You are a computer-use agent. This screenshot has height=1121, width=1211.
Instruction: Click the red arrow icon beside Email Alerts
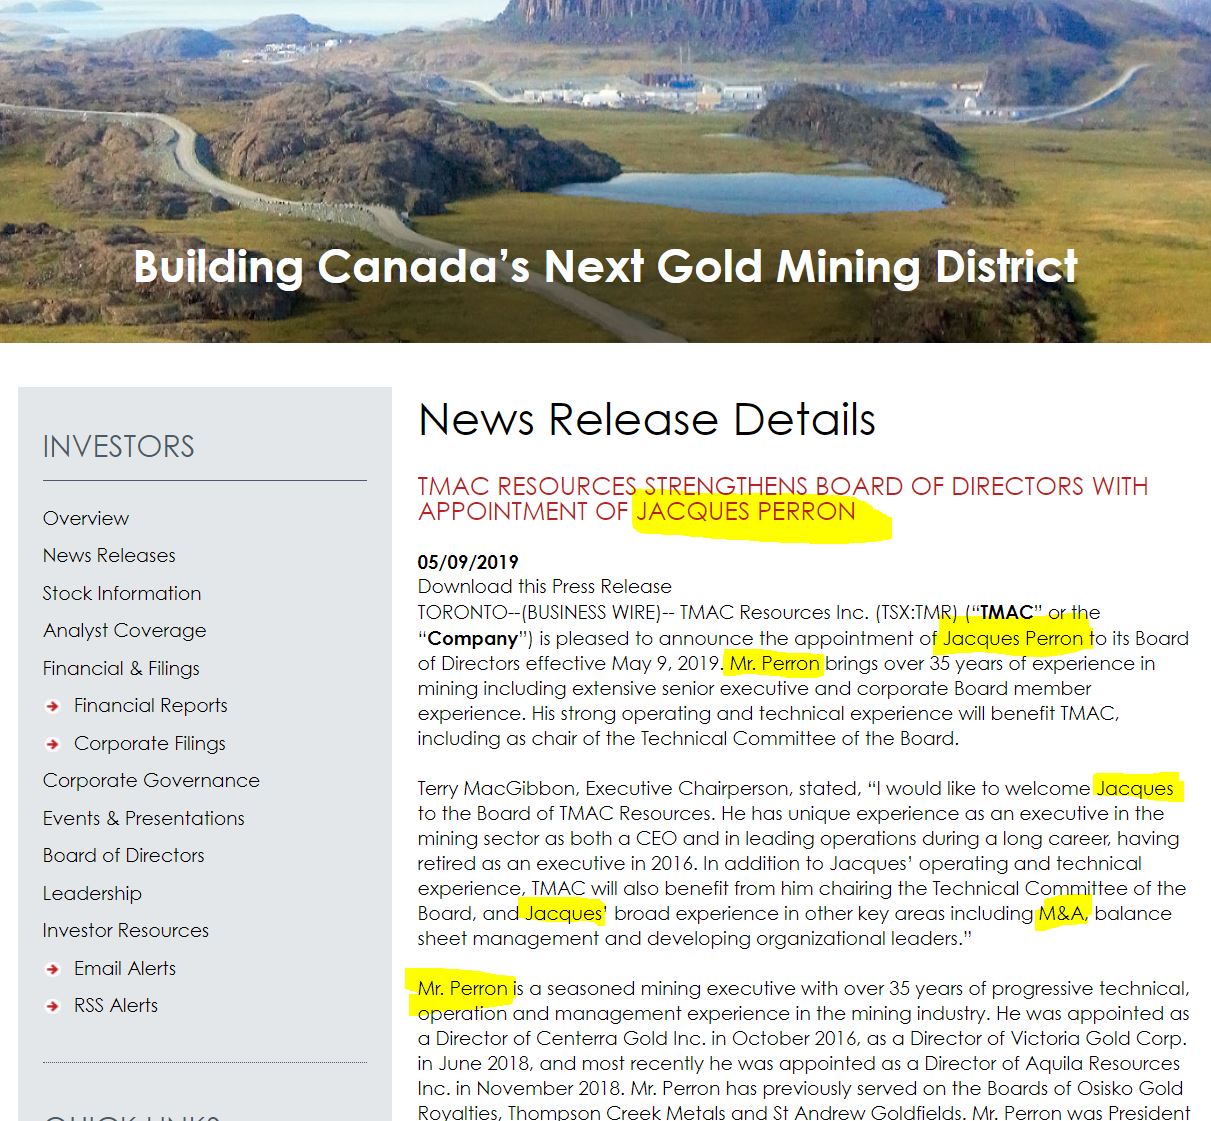(53, 969)
